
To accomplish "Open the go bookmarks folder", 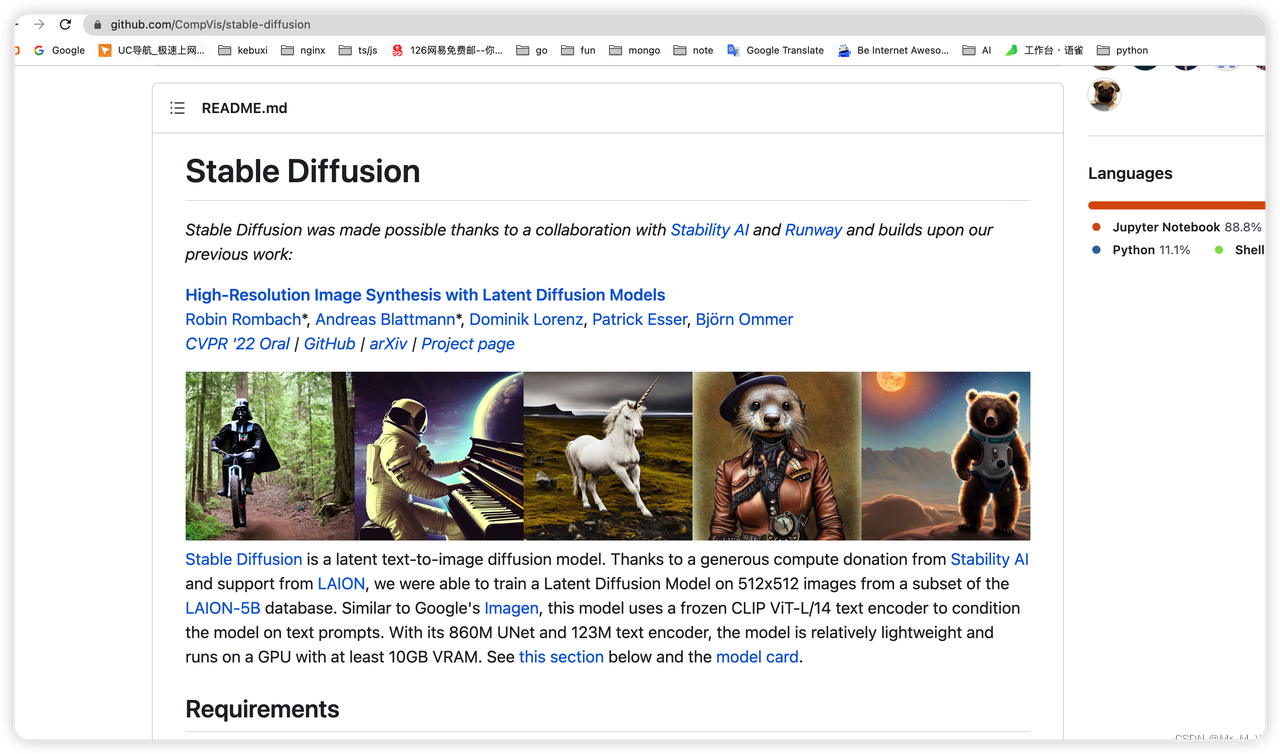I will (531, 50).
